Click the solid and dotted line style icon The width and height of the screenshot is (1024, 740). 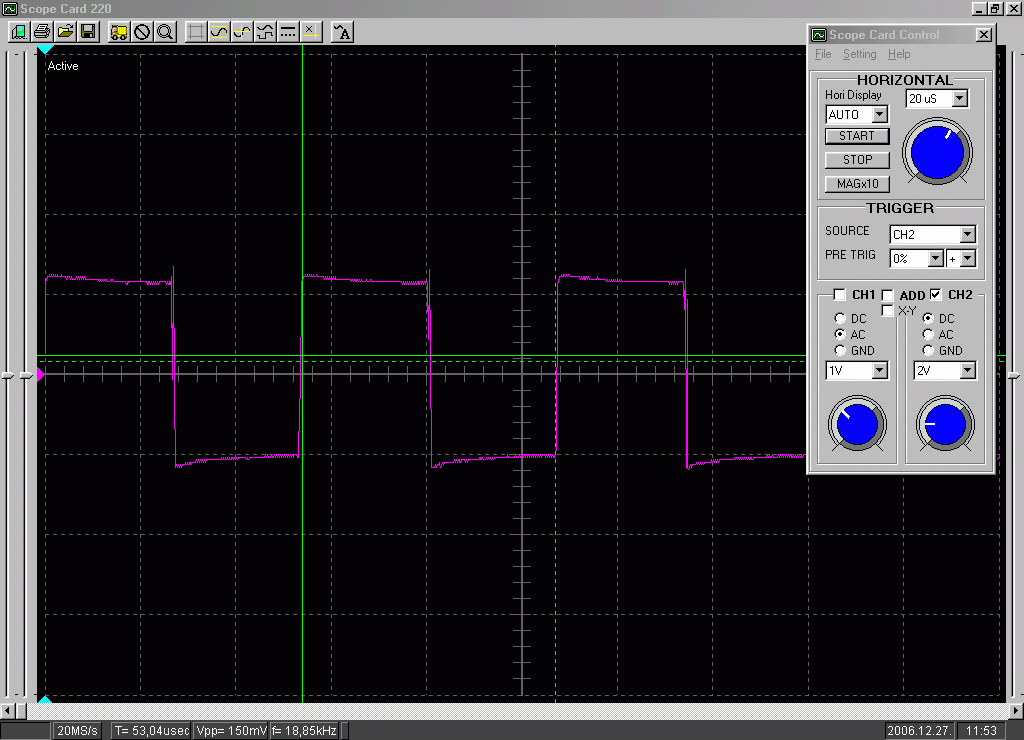coord(287,31)
